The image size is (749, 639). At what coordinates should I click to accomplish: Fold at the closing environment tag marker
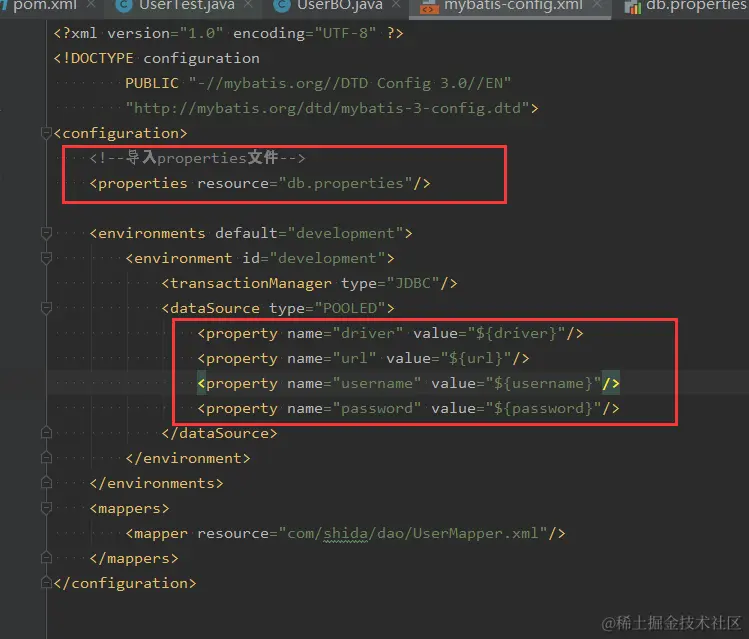46,458
